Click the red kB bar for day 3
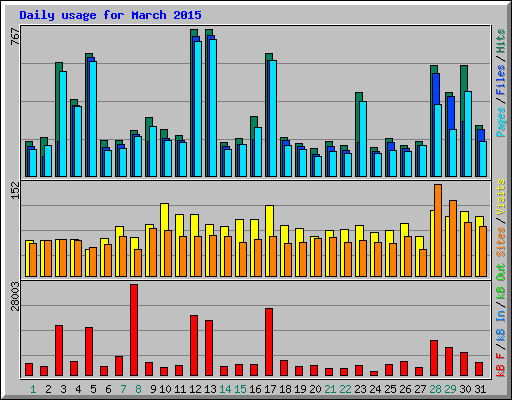The height and width of the screenshot is (400, 512). pos(59,351)
